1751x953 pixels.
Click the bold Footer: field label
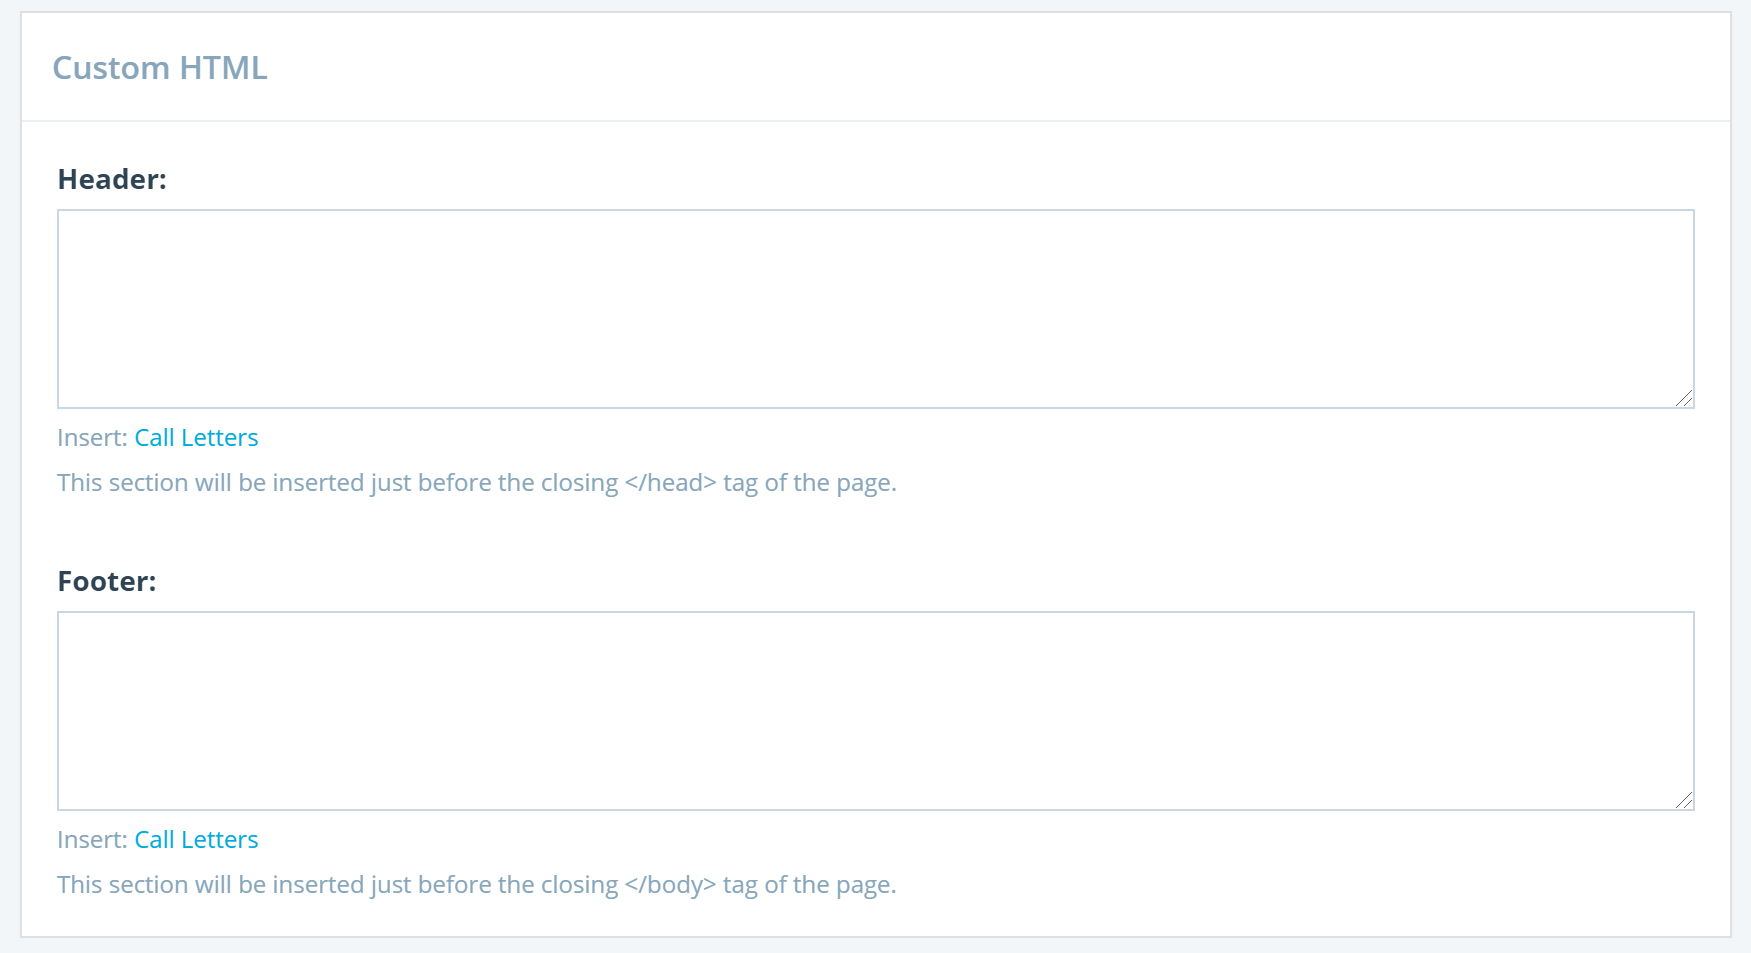click(107, 581)
